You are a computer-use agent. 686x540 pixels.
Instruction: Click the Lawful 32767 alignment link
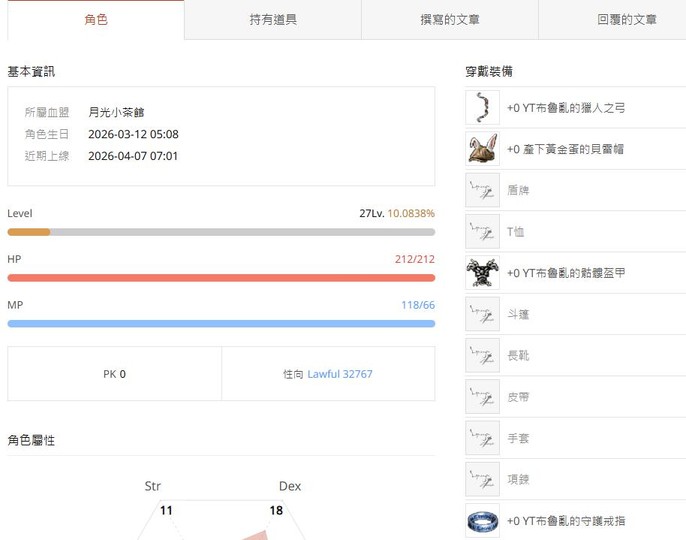(x=340, y=374)
